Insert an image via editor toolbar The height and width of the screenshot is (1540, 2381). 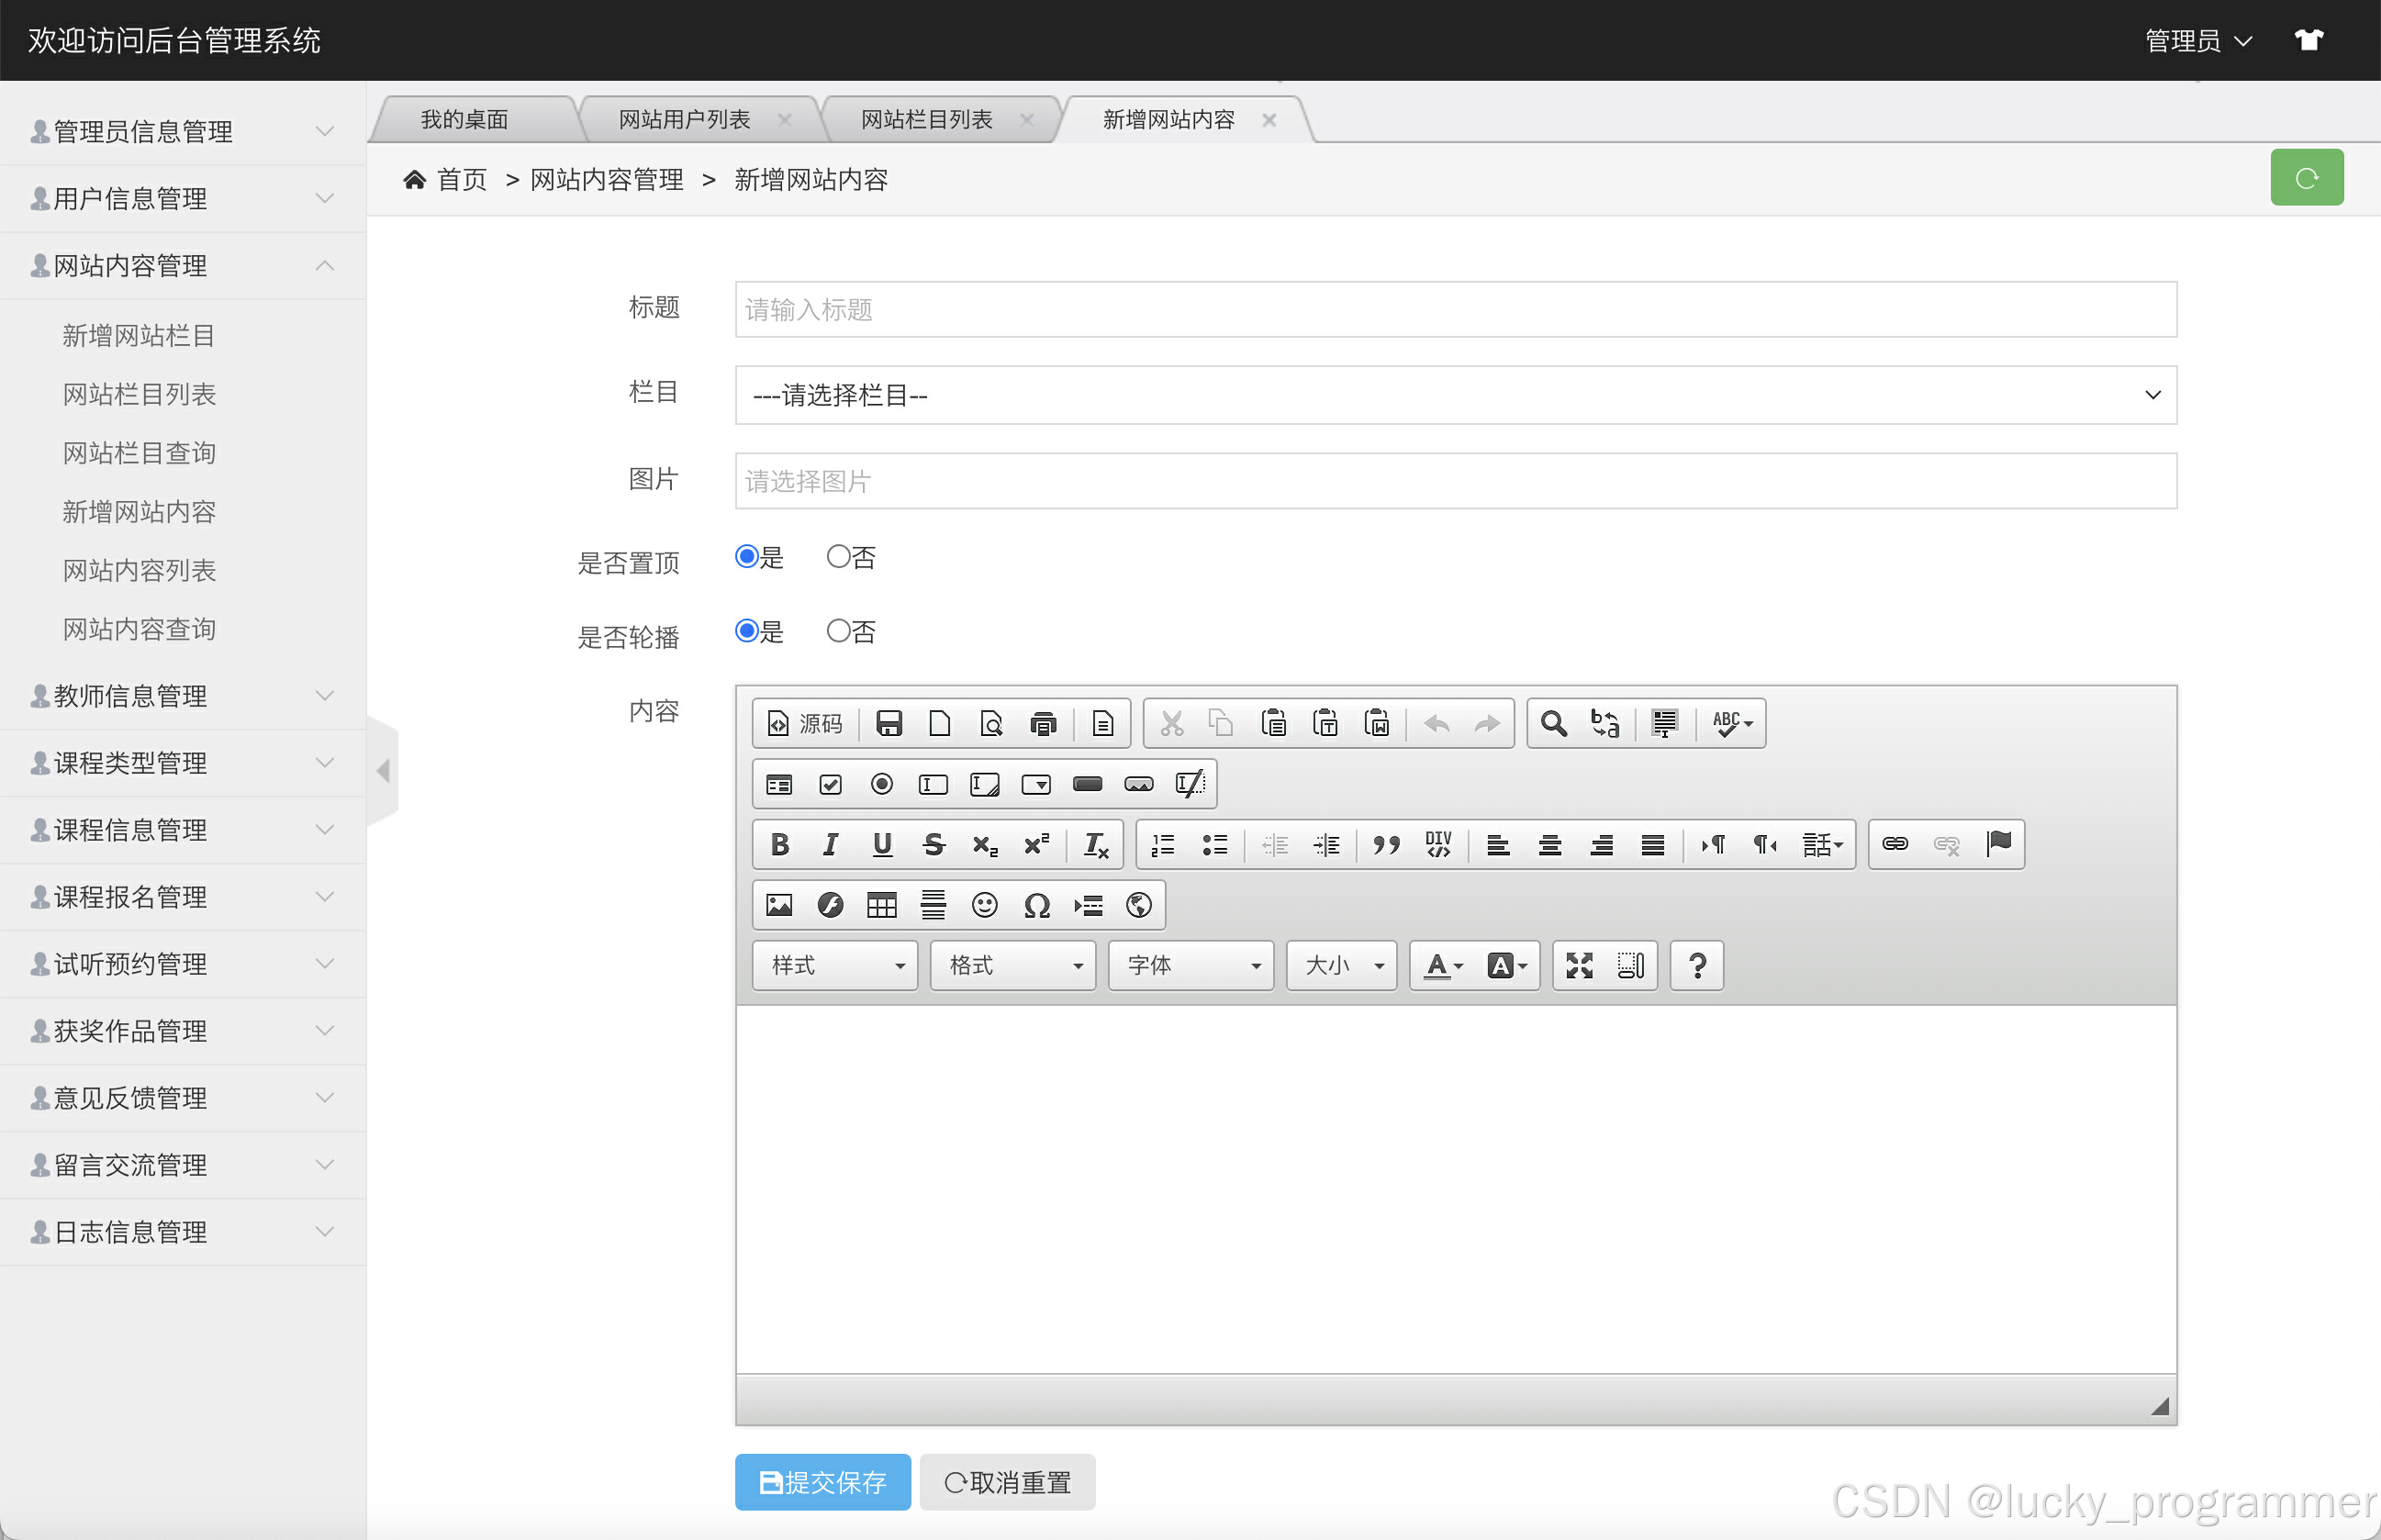[779, 906]
